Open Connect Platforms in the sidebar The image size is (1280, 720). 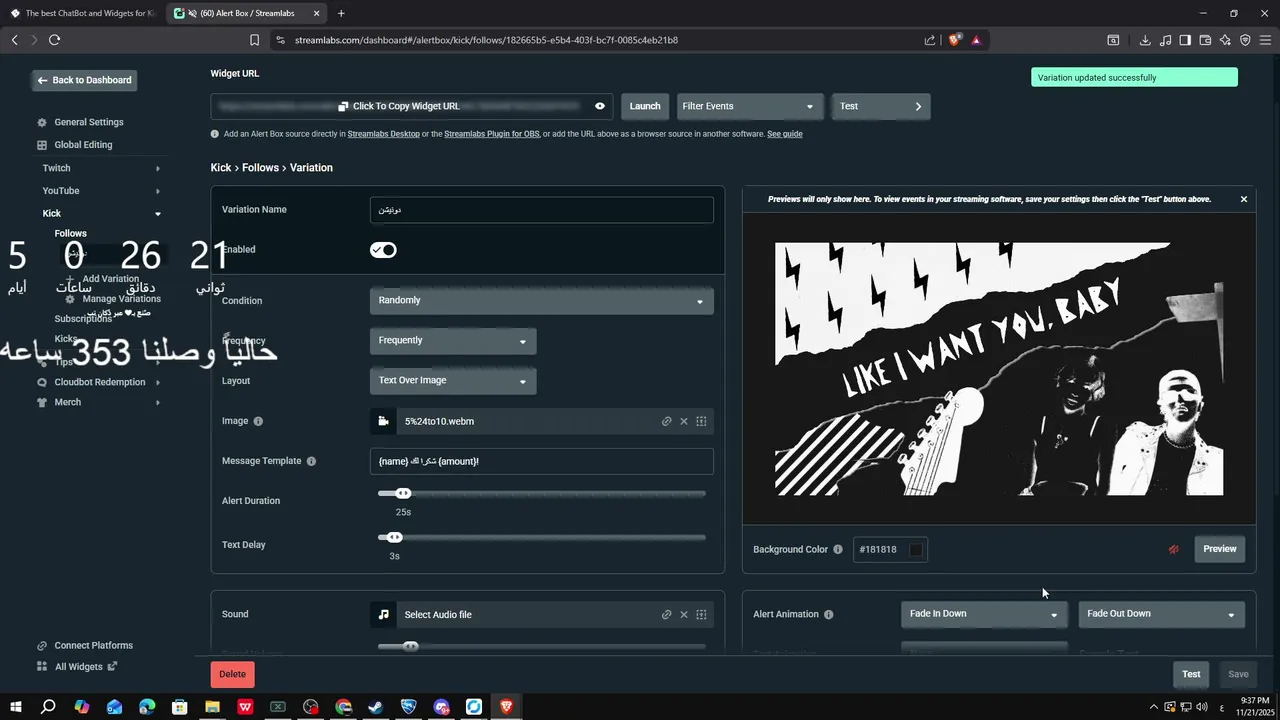94,646
